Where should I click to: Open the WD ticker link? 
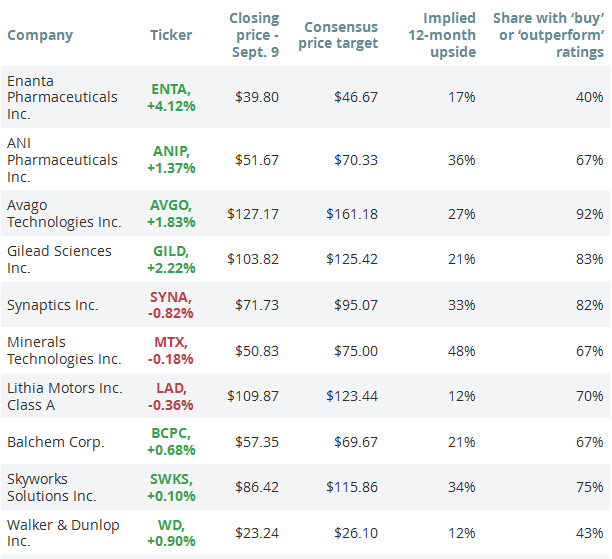coord(168,525)
